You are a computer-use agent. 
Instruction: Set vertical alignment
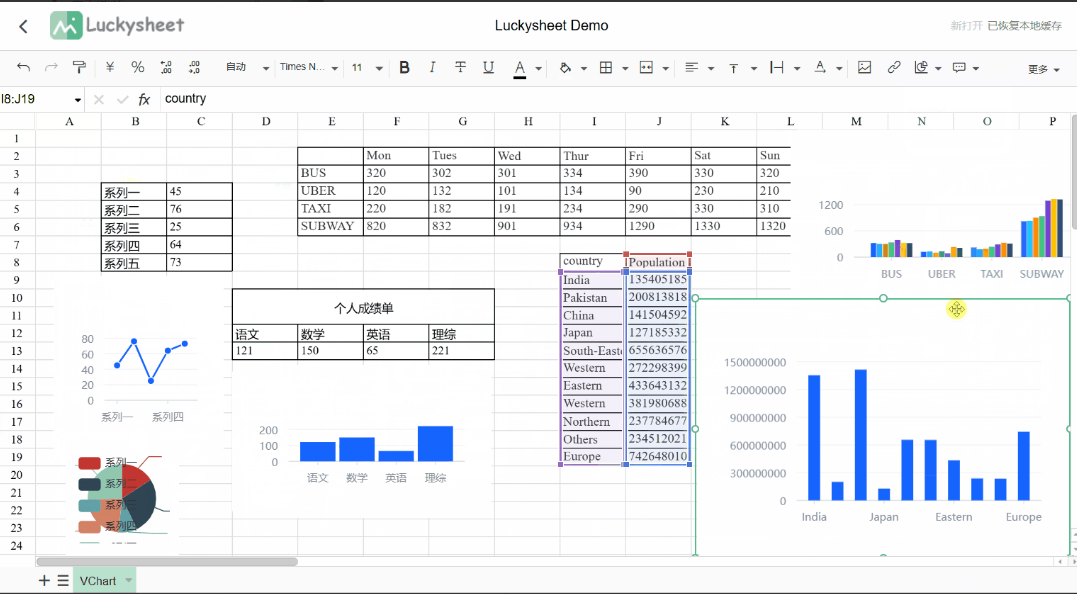point(734,67)
